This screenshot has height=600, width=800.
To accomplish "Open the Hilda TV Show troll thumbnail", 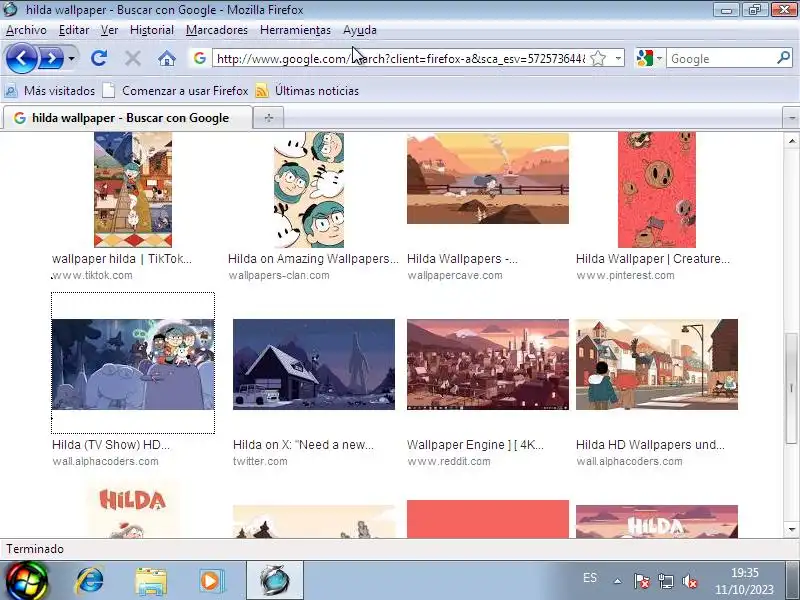I will pyautogui.click(x=133, y=364).
